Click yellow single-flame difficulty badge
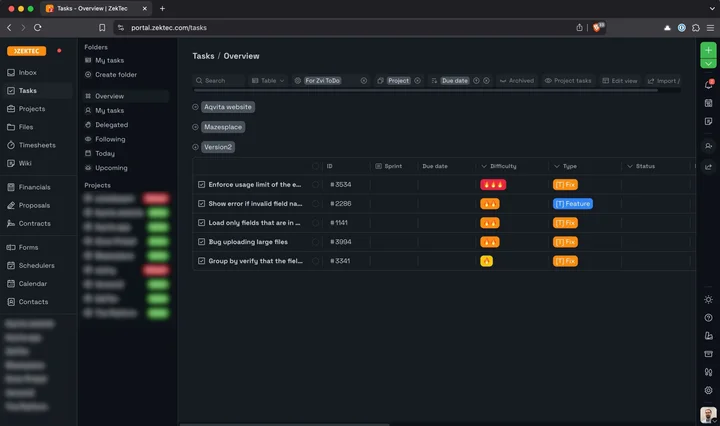This screenshot has width=720, height=426. [x=486, y=261]
